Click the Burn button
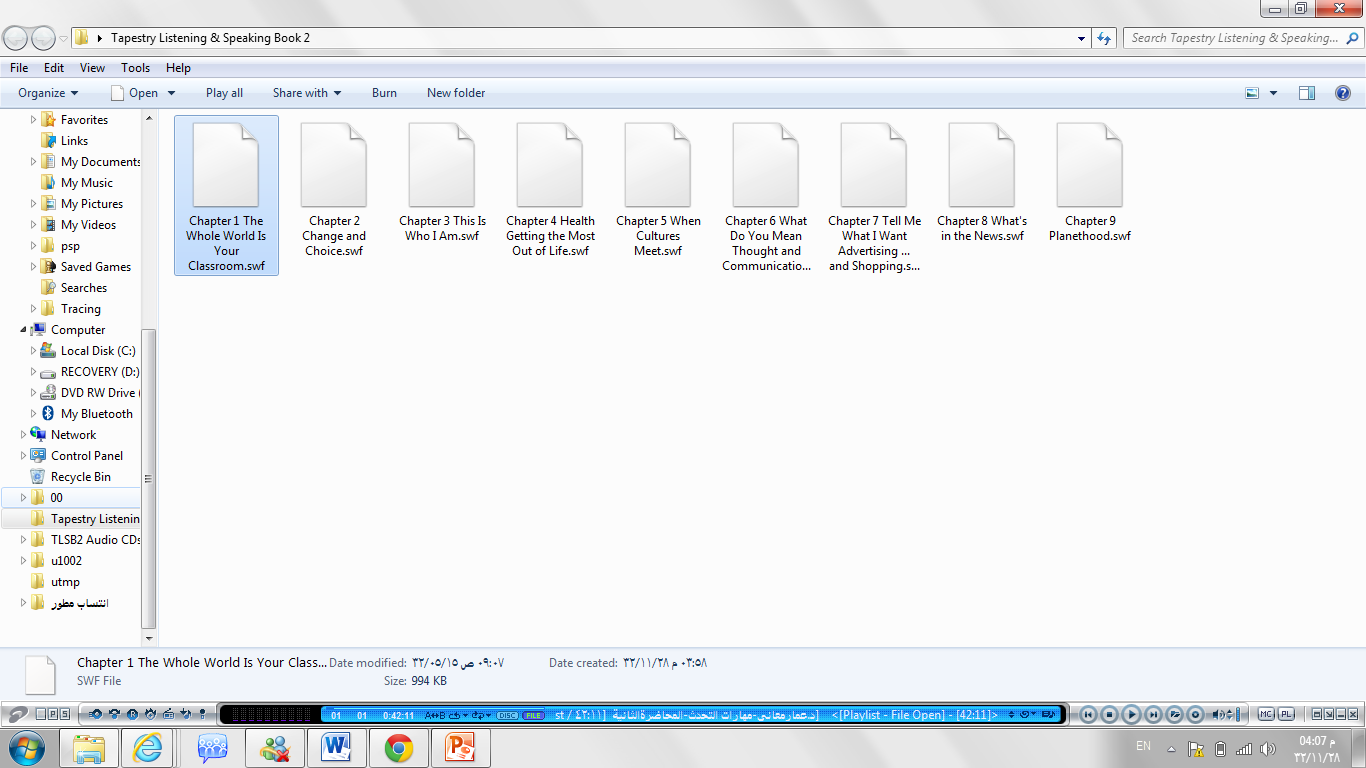1366x768 pixels. pyautogui.click(x=384, y=93)
